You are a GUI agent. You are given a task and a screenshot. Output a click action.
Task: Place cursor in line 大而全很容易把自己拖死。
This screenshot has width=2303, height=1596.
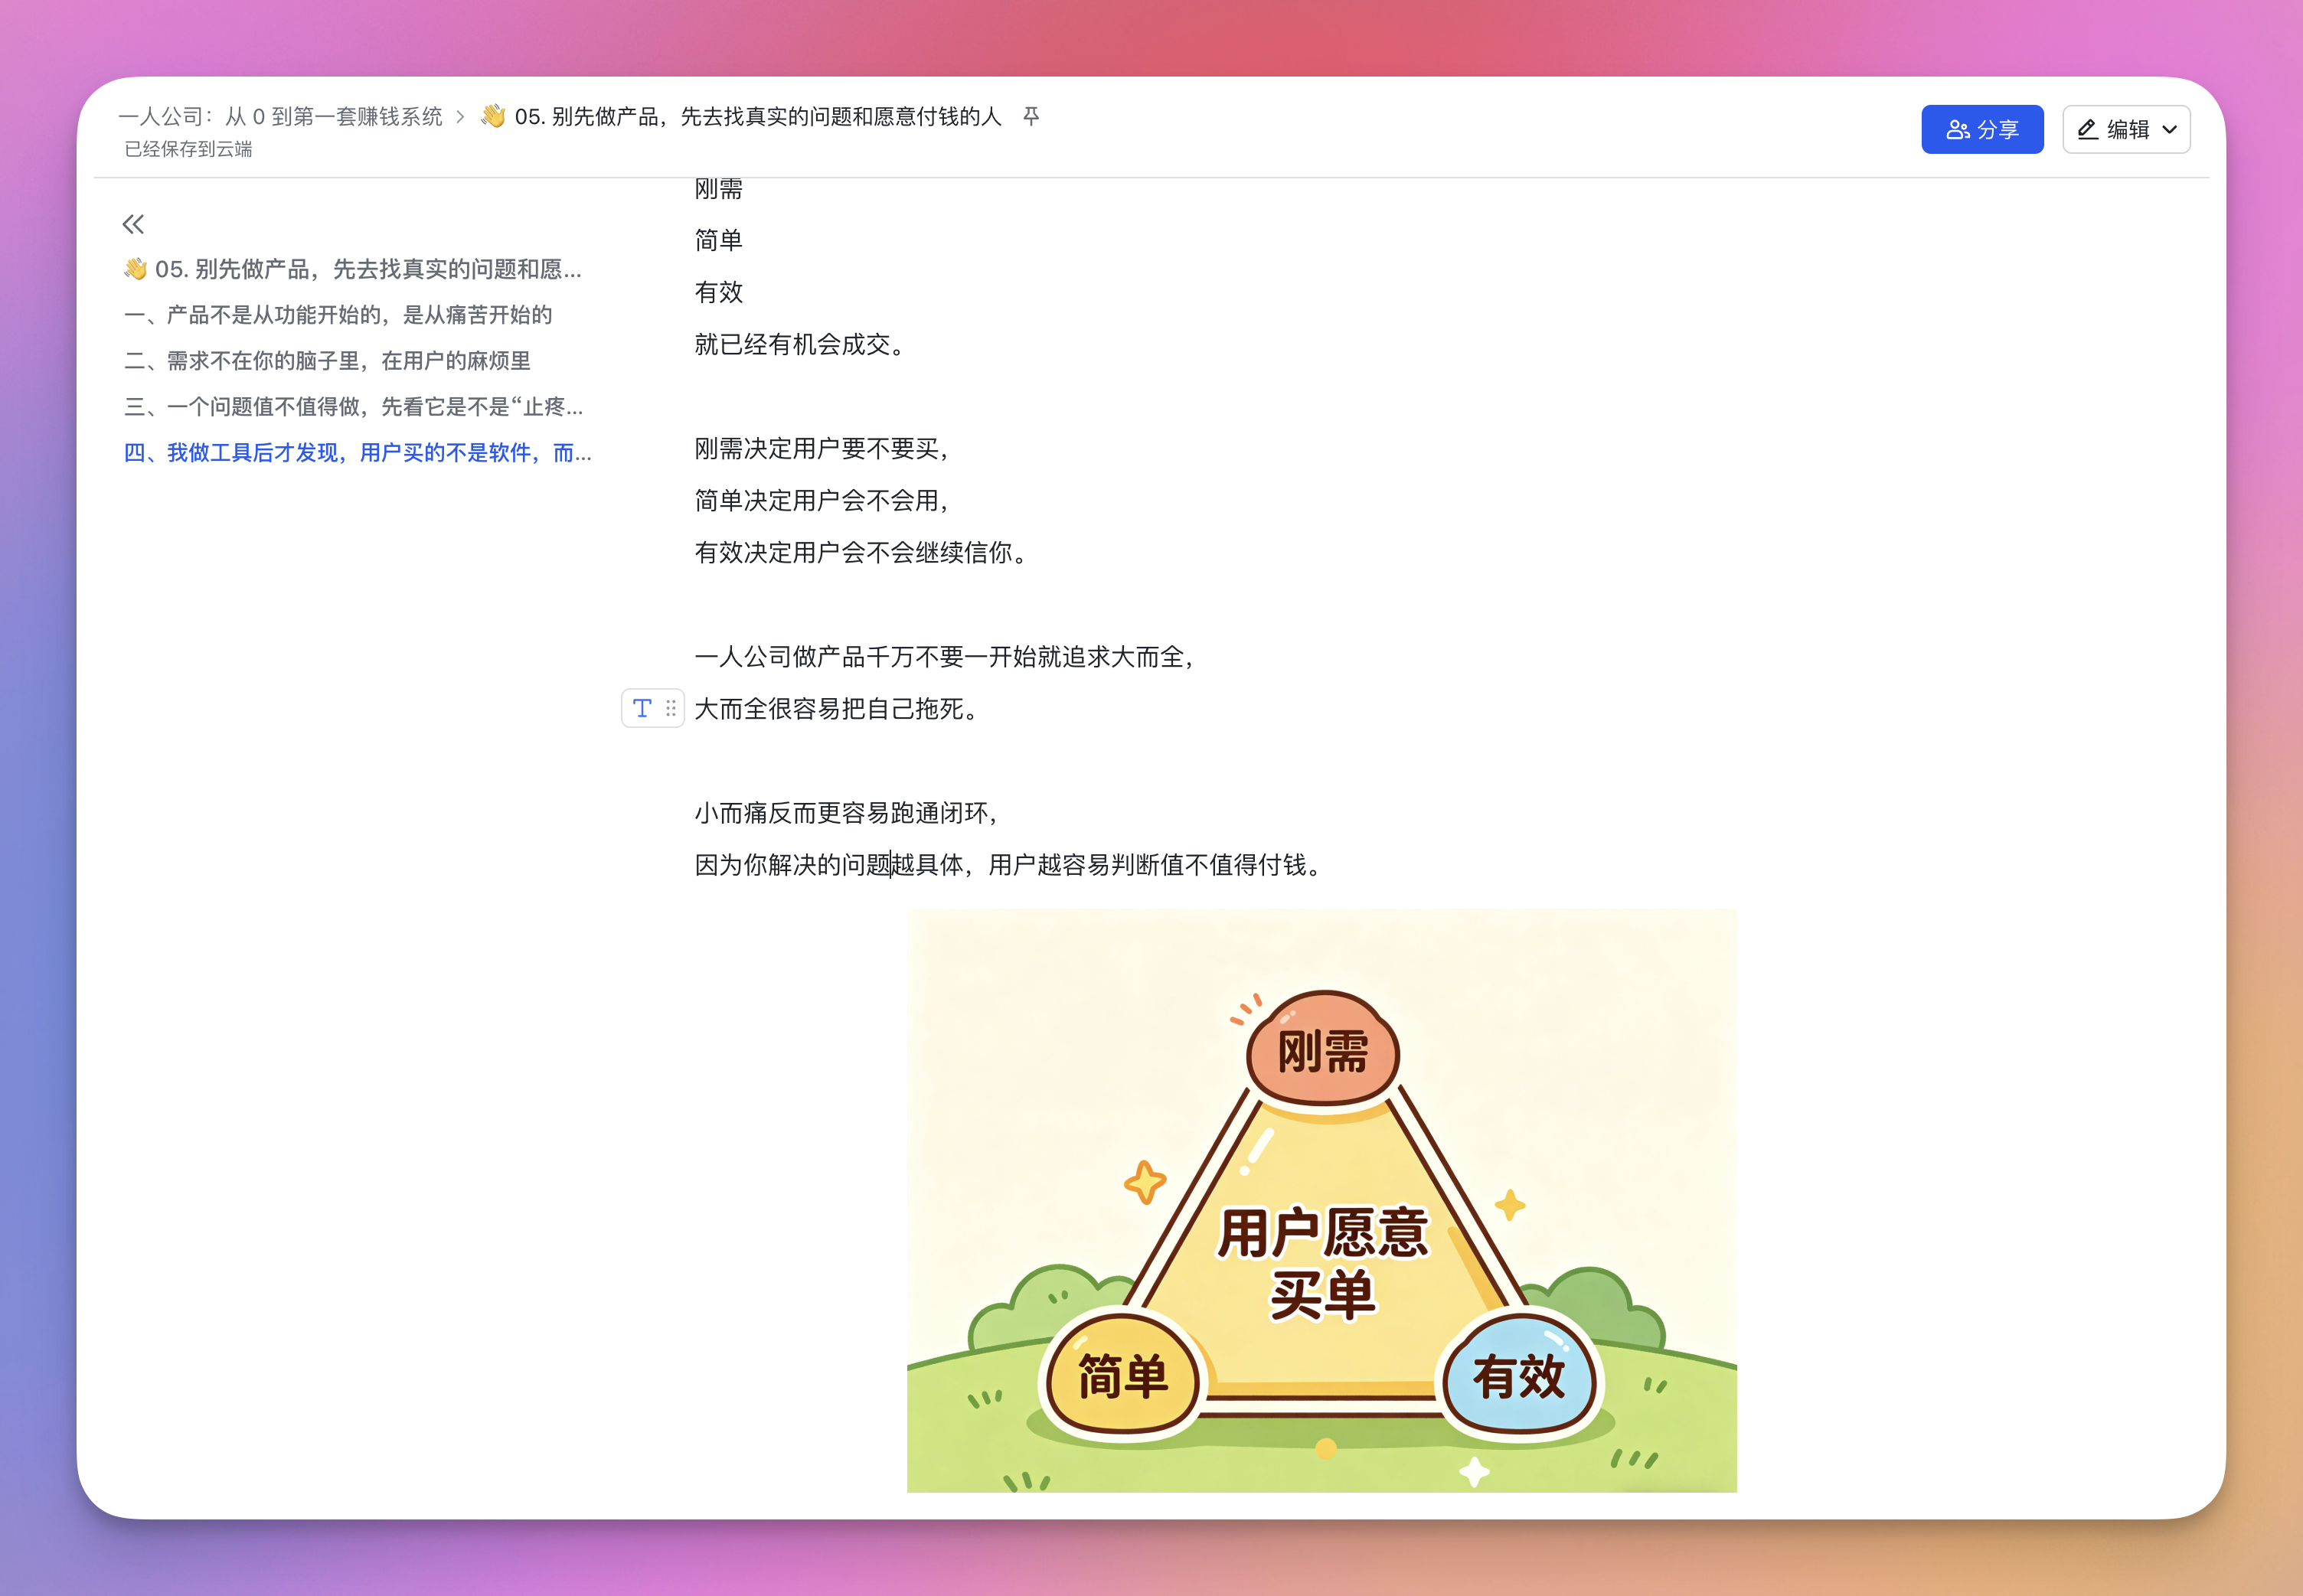click(835, 709)
